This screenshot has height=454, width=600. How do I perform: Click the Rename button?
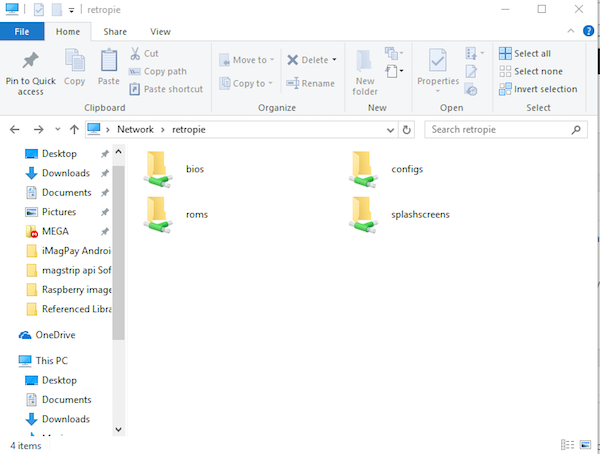(x=310, y=83)
